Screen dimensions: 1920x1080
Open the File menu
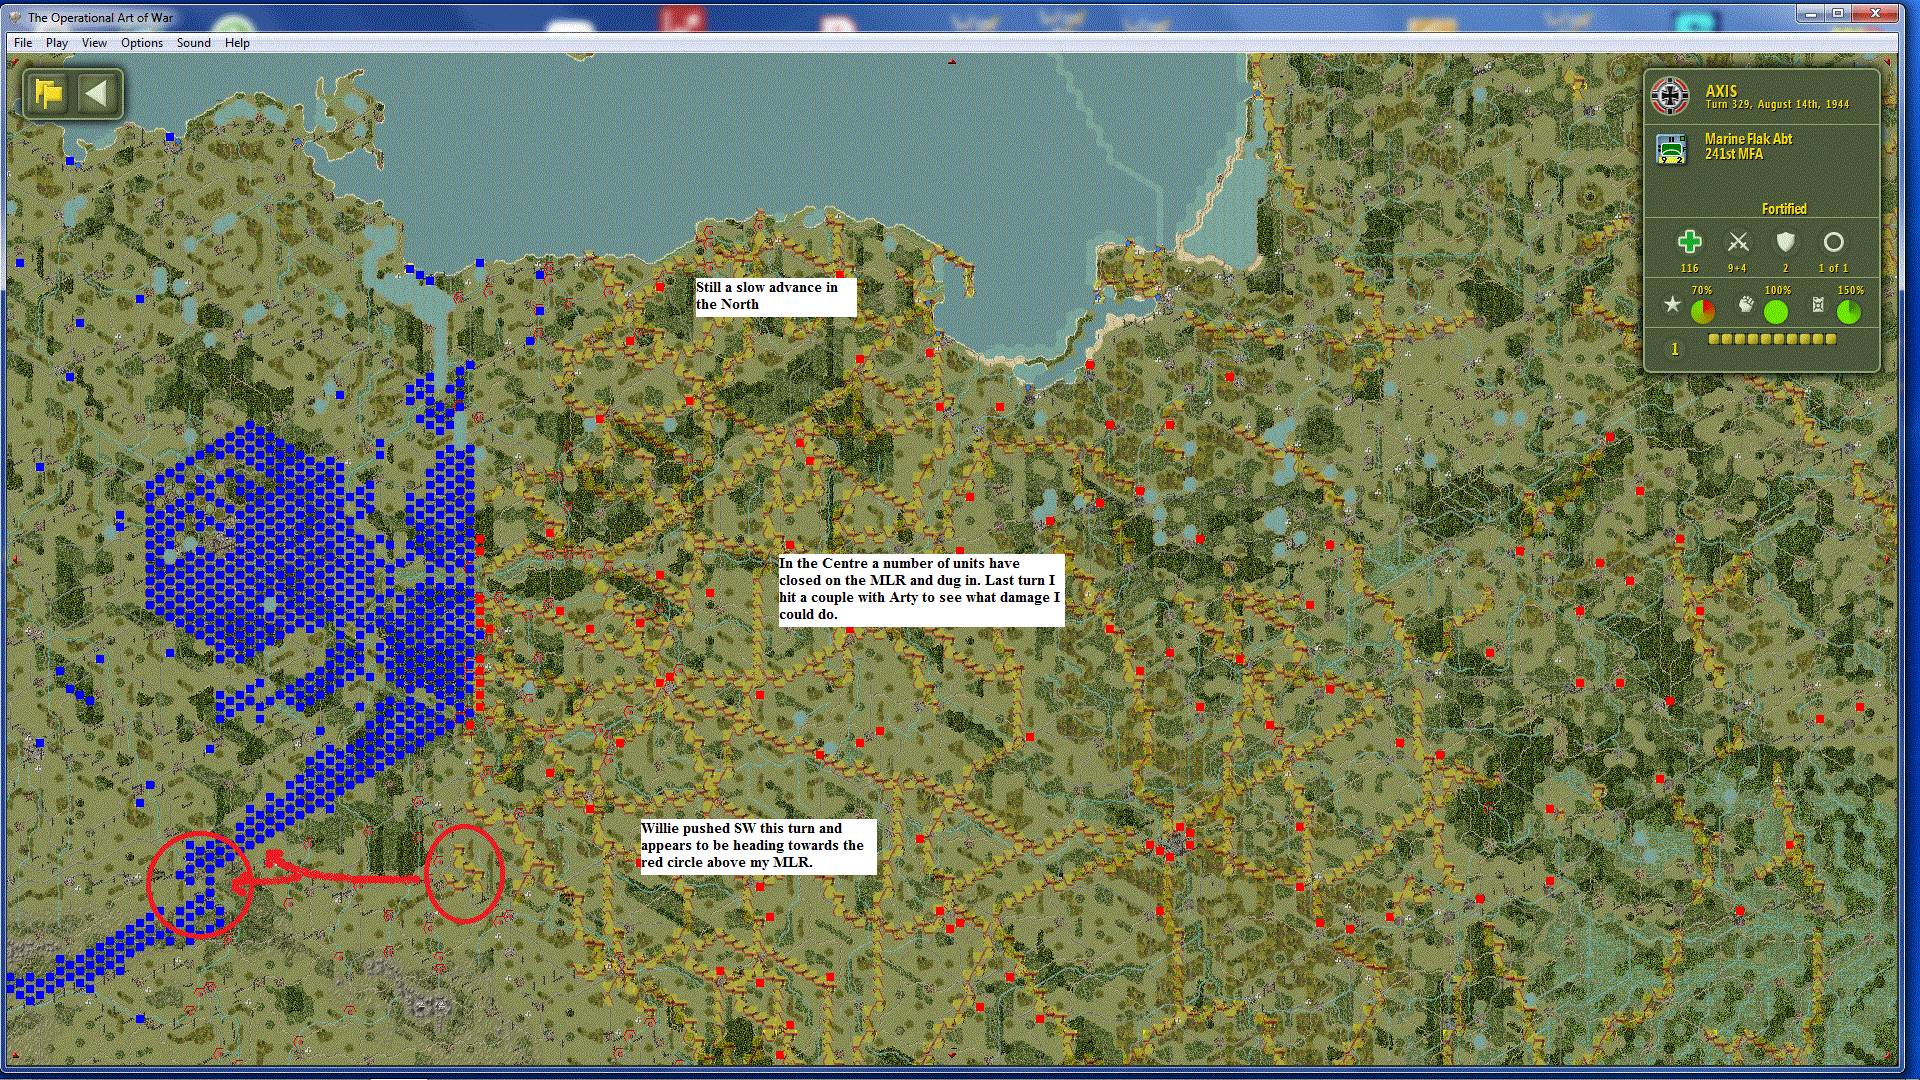tap(23, 43)
